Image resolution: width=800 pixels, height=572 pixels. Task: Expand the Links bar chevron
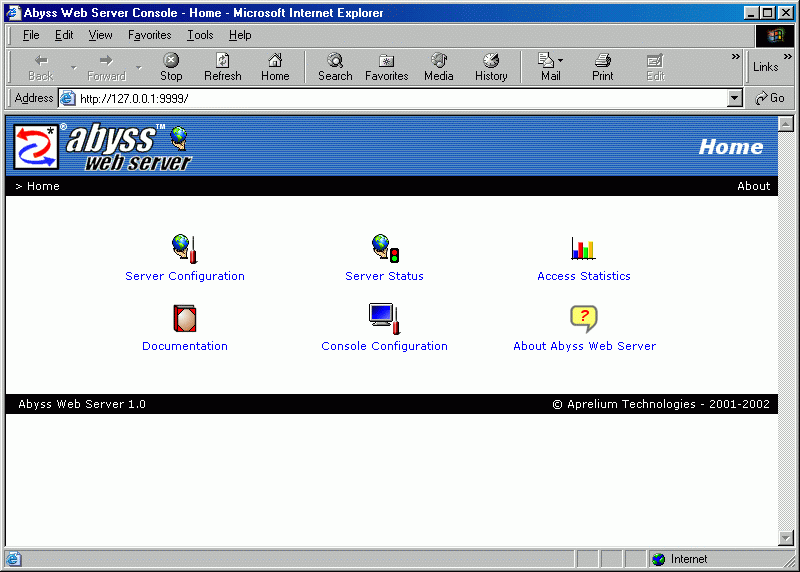(788, 56)
